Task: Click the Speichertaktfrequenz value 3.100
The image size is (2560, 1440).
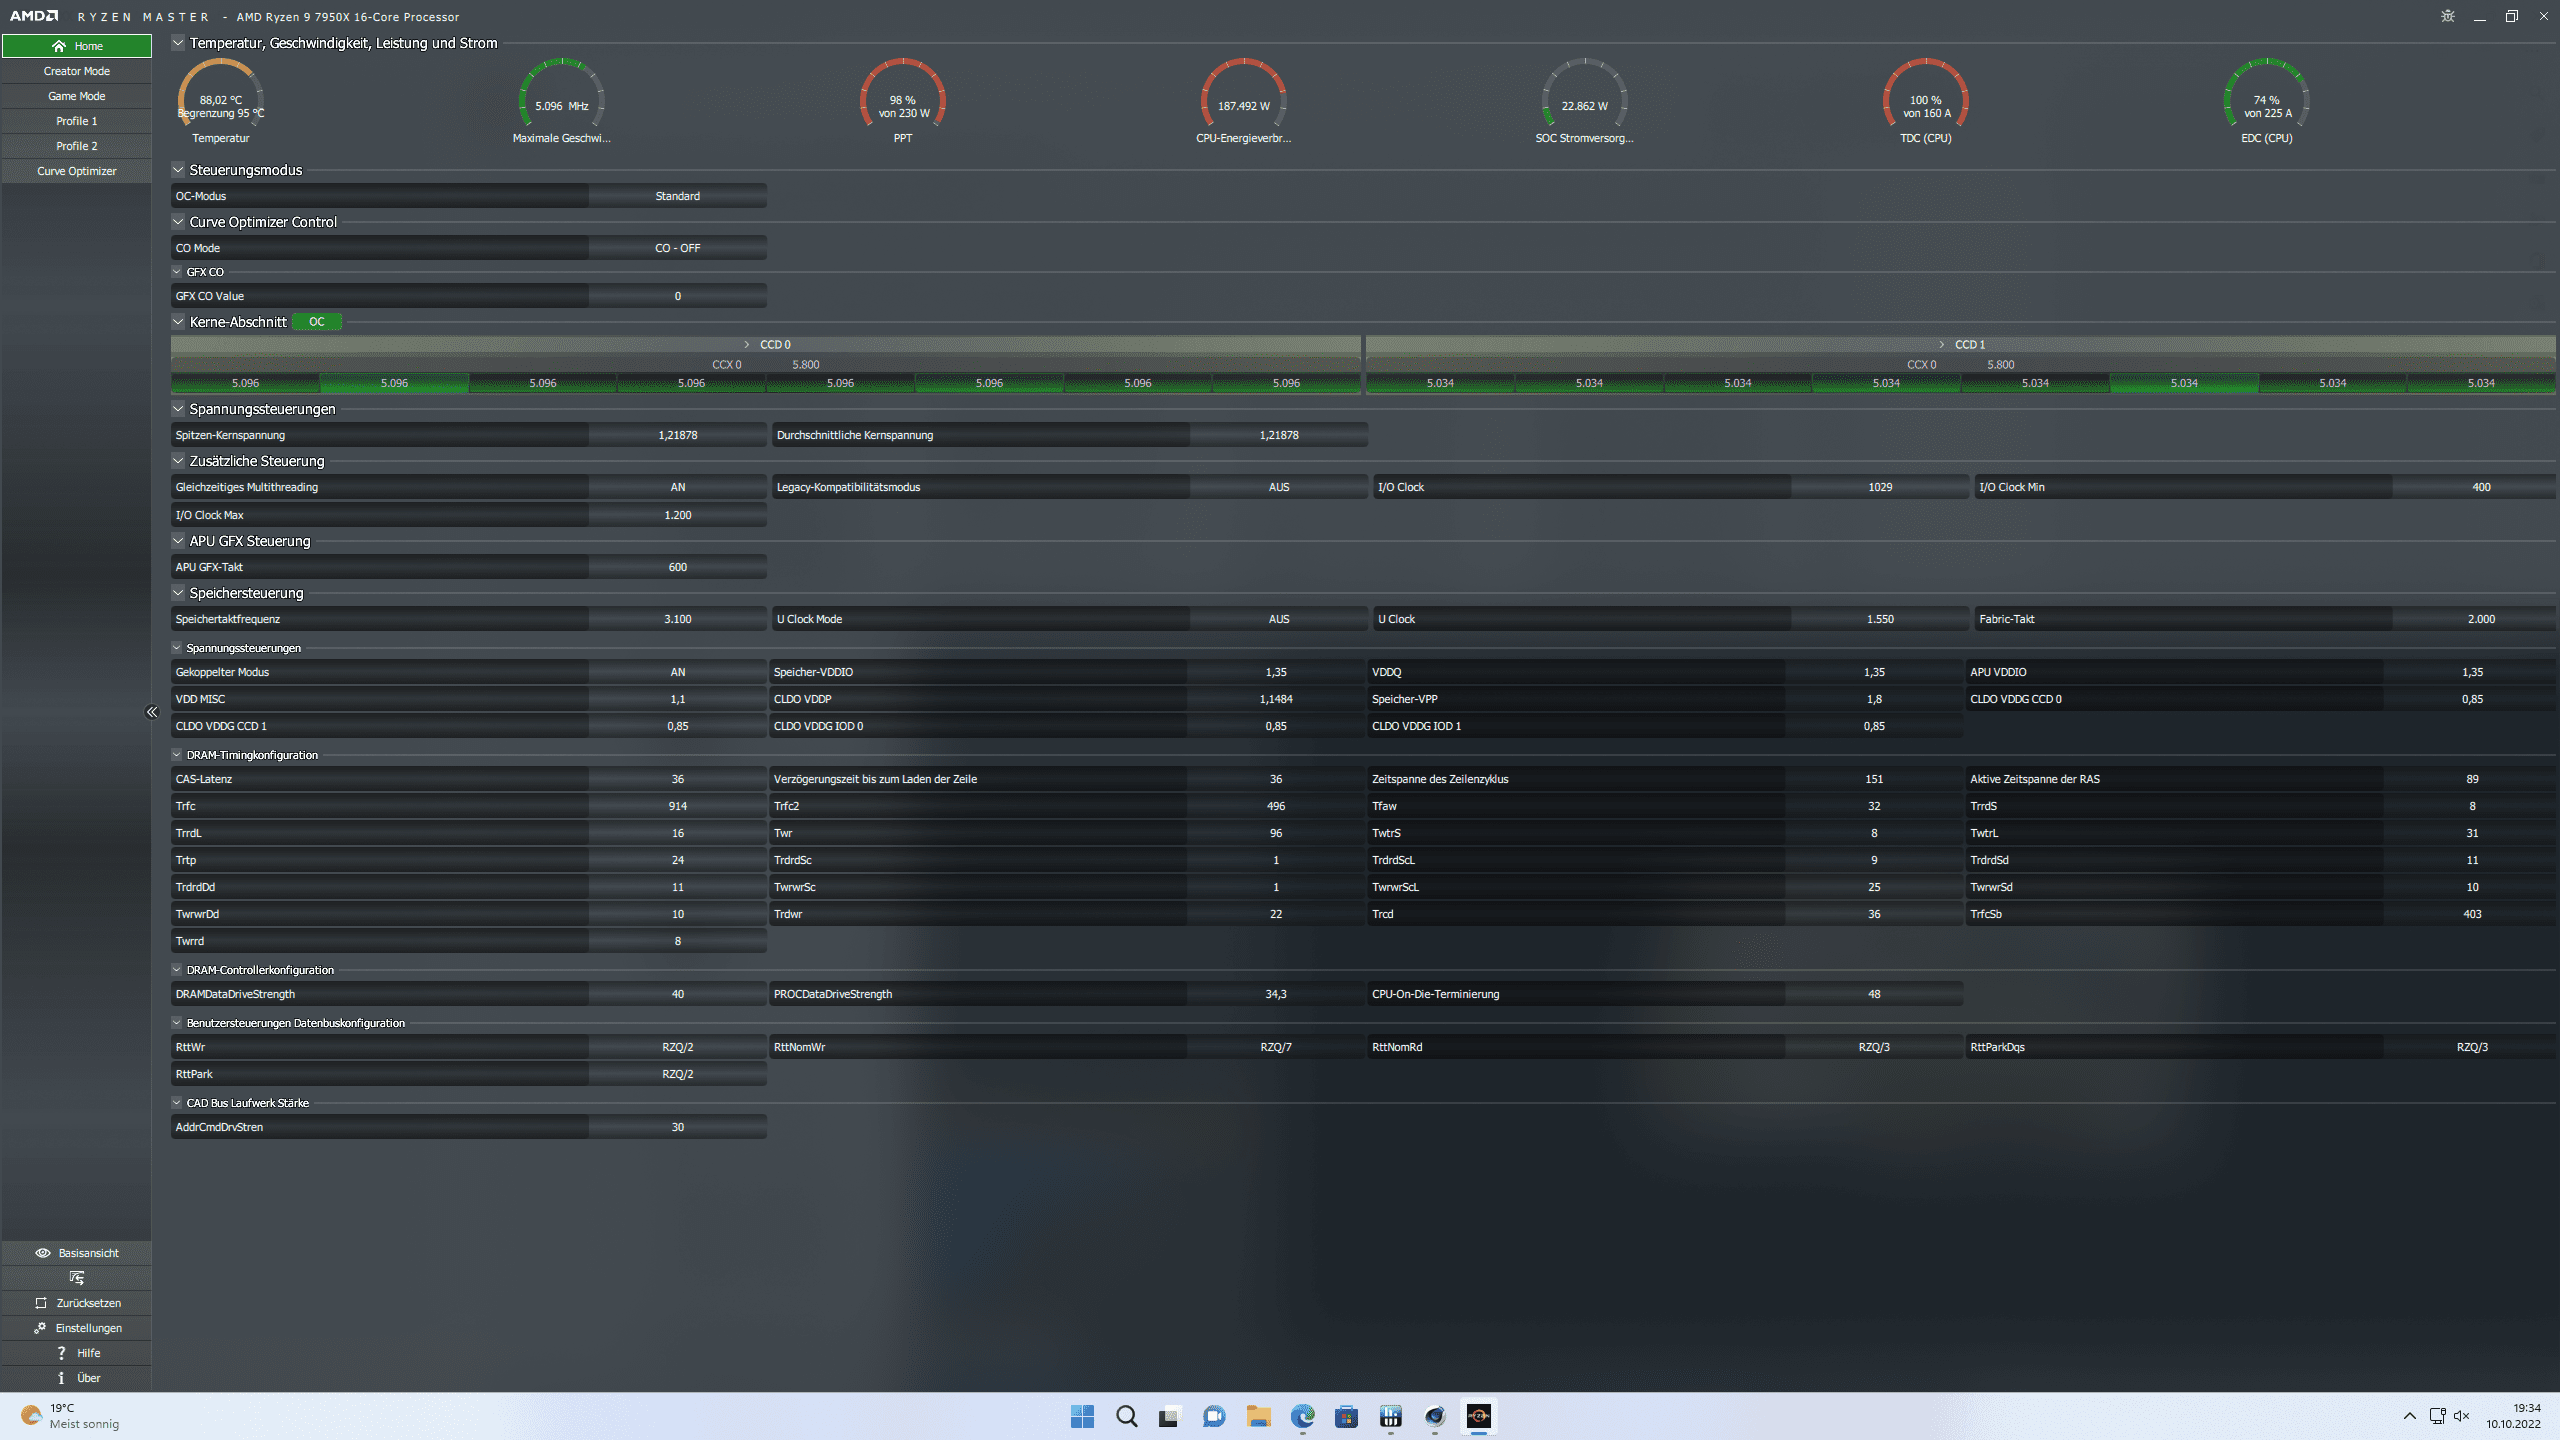Action: point(678,619)
